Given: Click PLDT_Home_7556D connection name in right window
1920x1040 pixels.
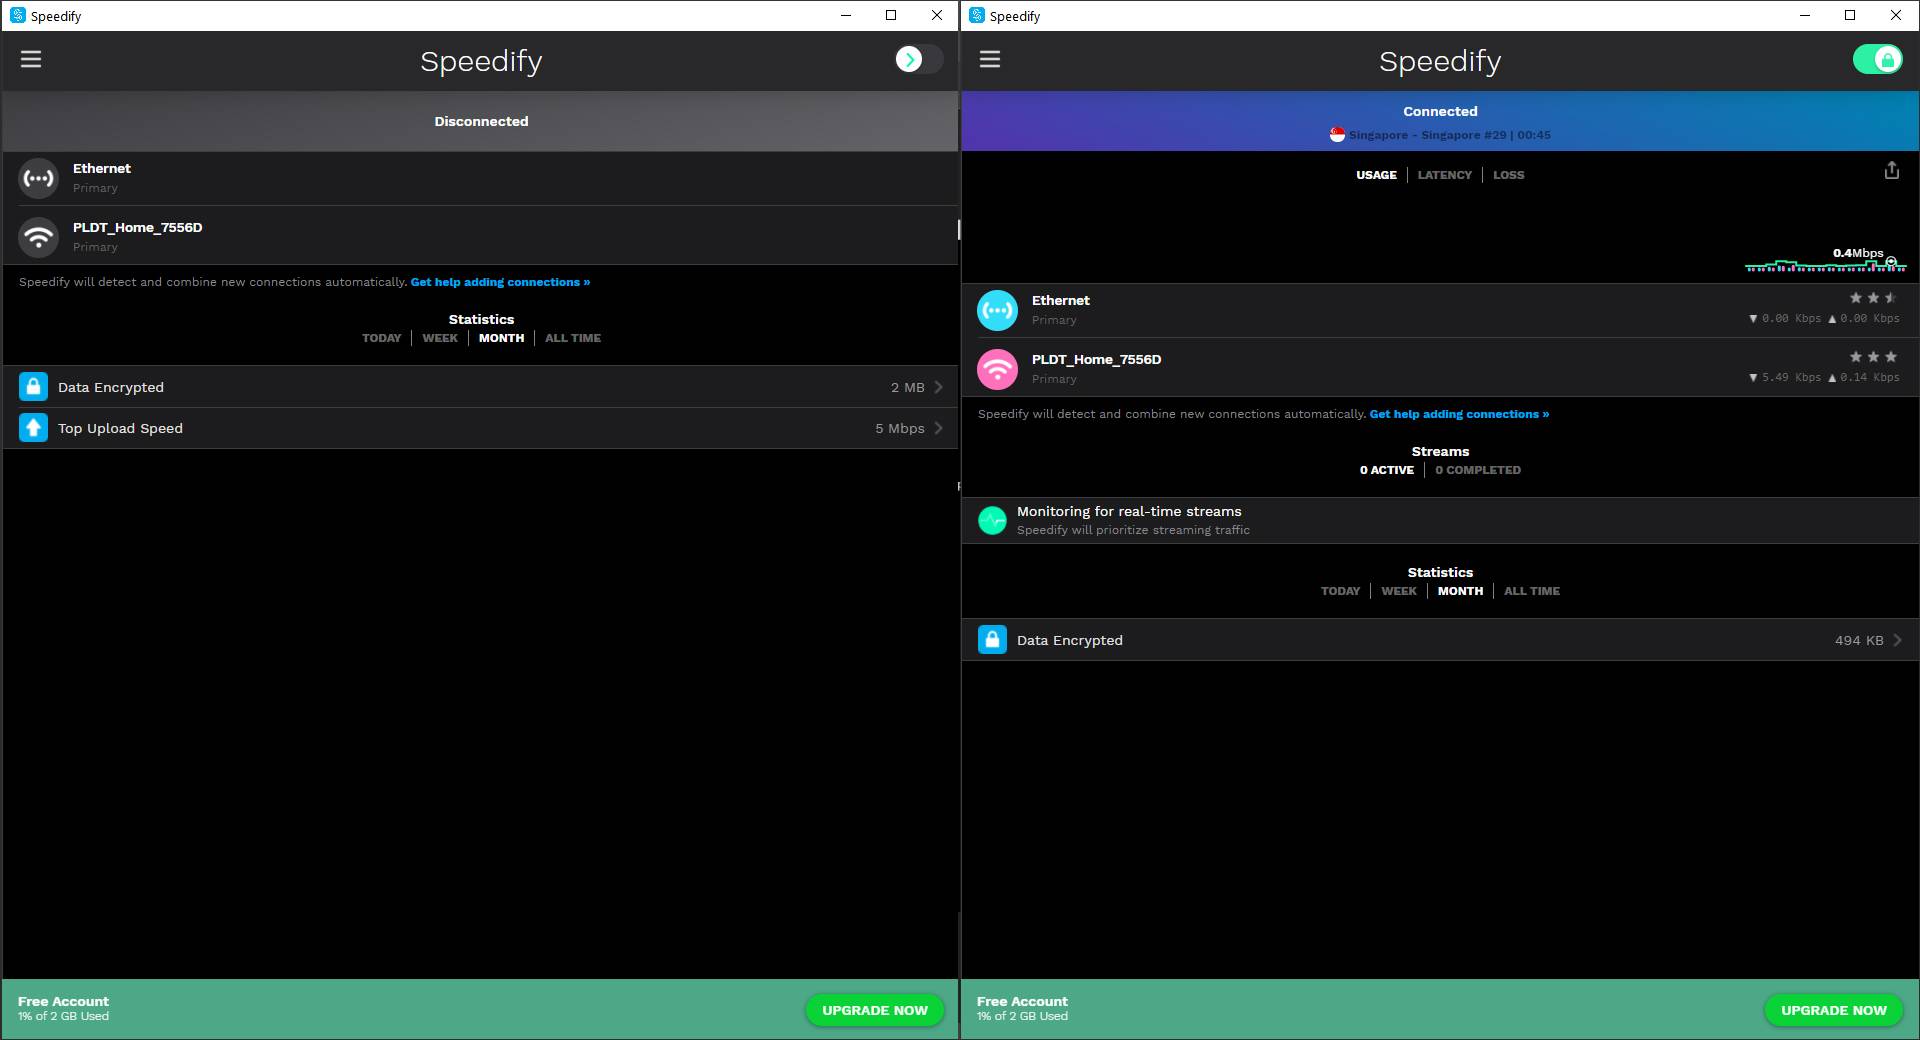Looking at the screenshot, I should (x=1096, y=359).
